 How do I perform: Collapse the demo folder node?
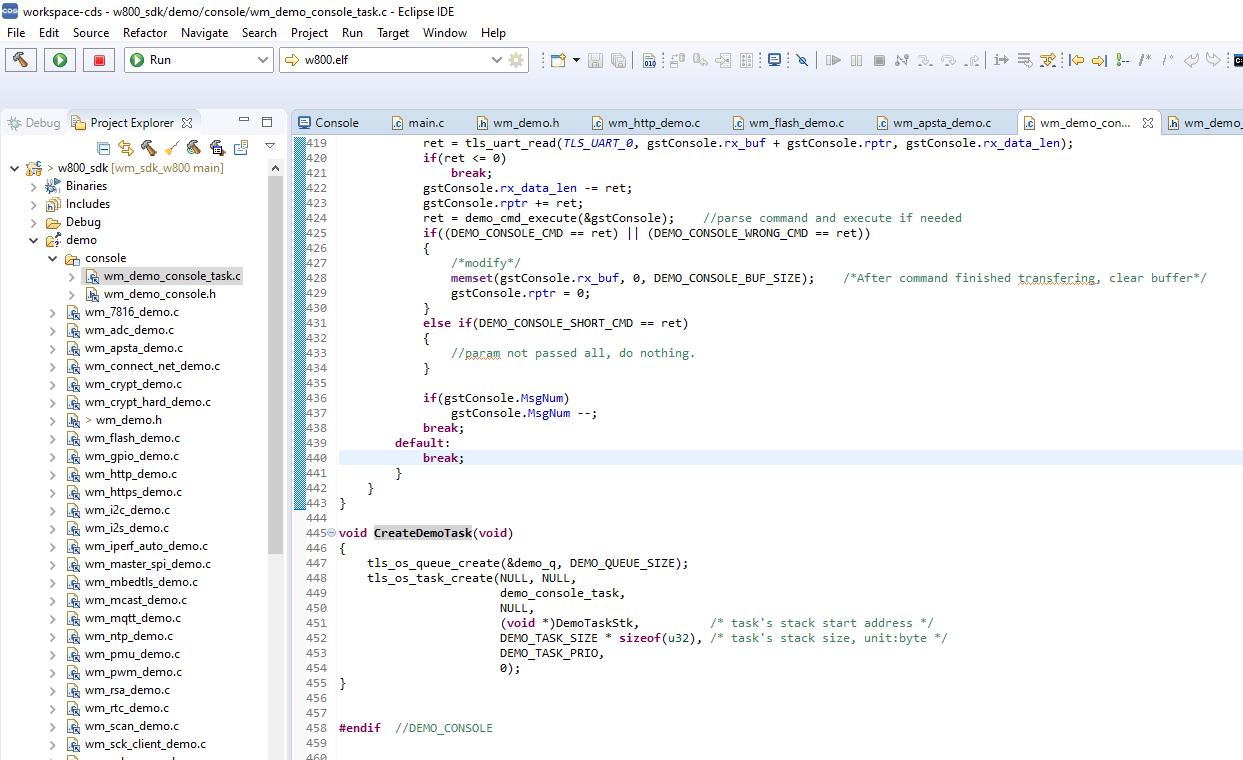pos(34,240)
